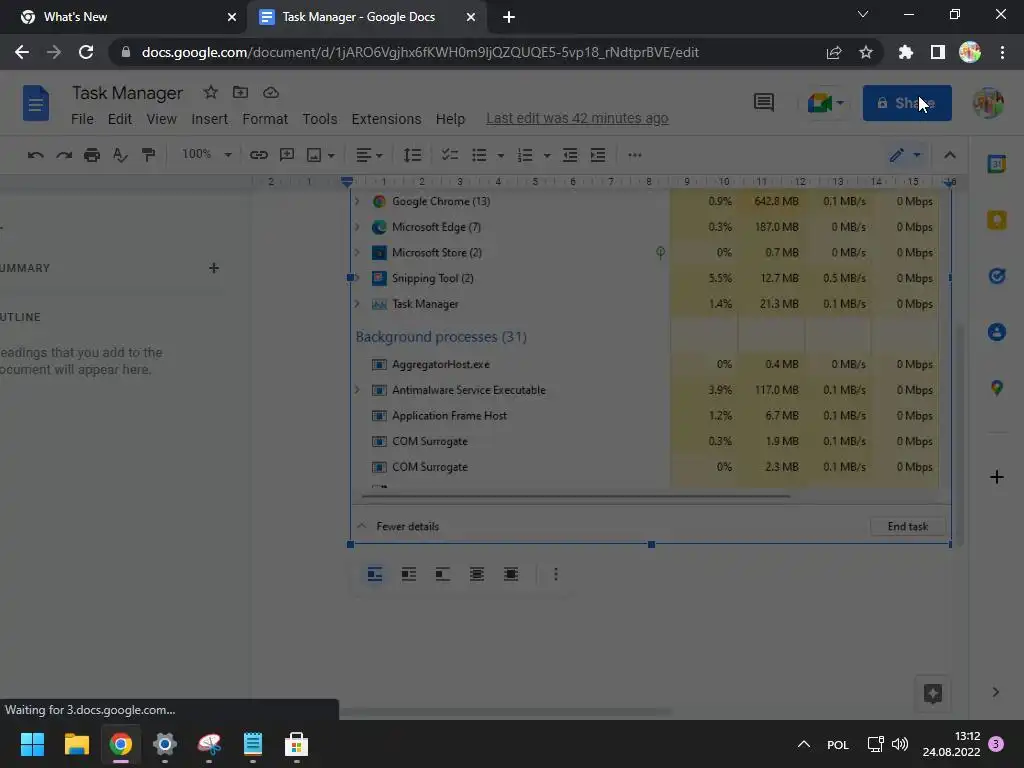The image size is (1024, 768).
Task: Show side panel with the bottom chevron
Action: [x=995, y=692]
